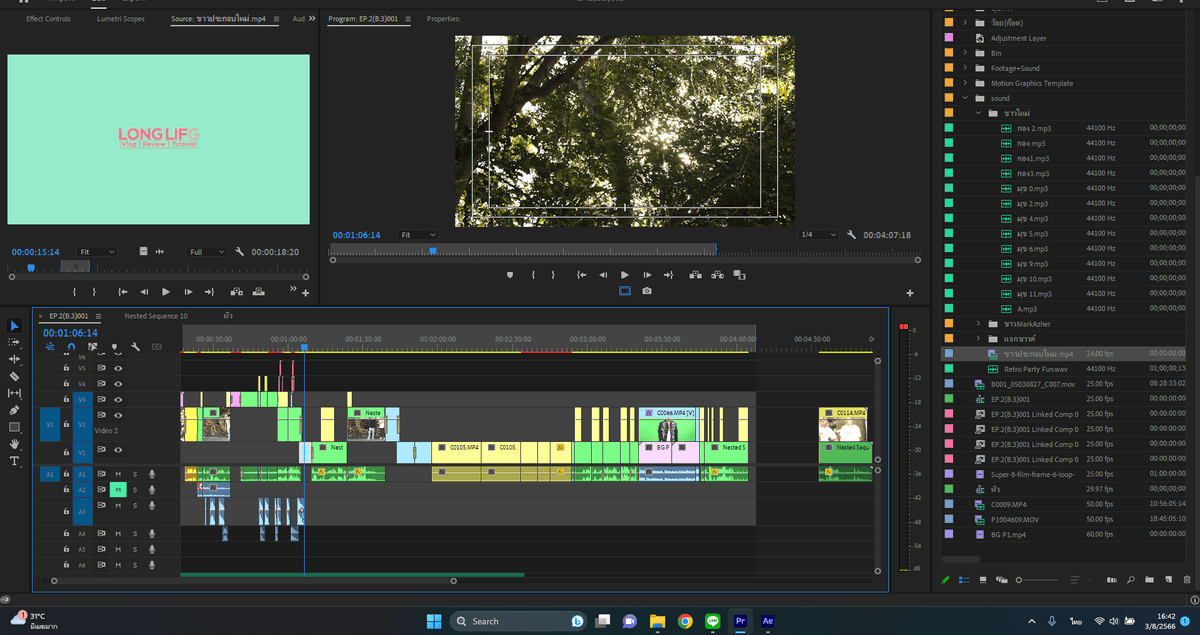Image resolution: width=1200 pixels, height=635 pixels.
Task: Select the Selection tool in the Tools panel
Action: pos(14,326)
